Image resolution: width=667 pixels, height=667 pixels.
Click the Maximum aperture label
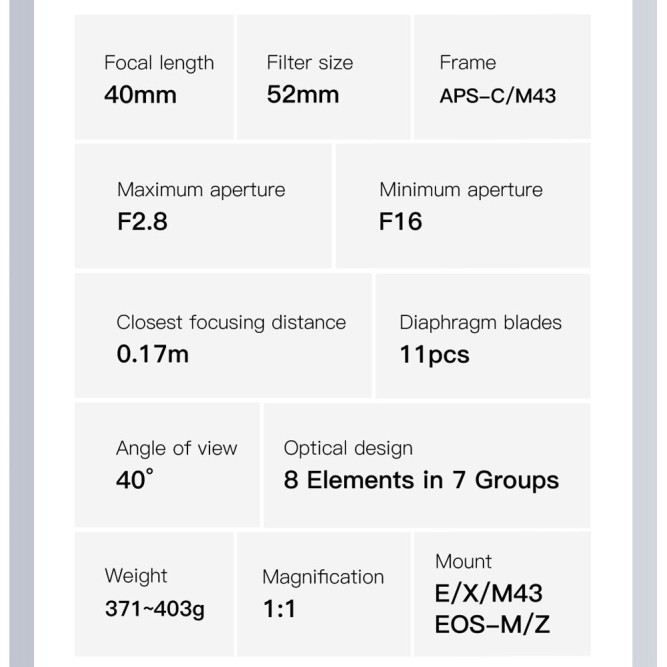click(201, 190)
